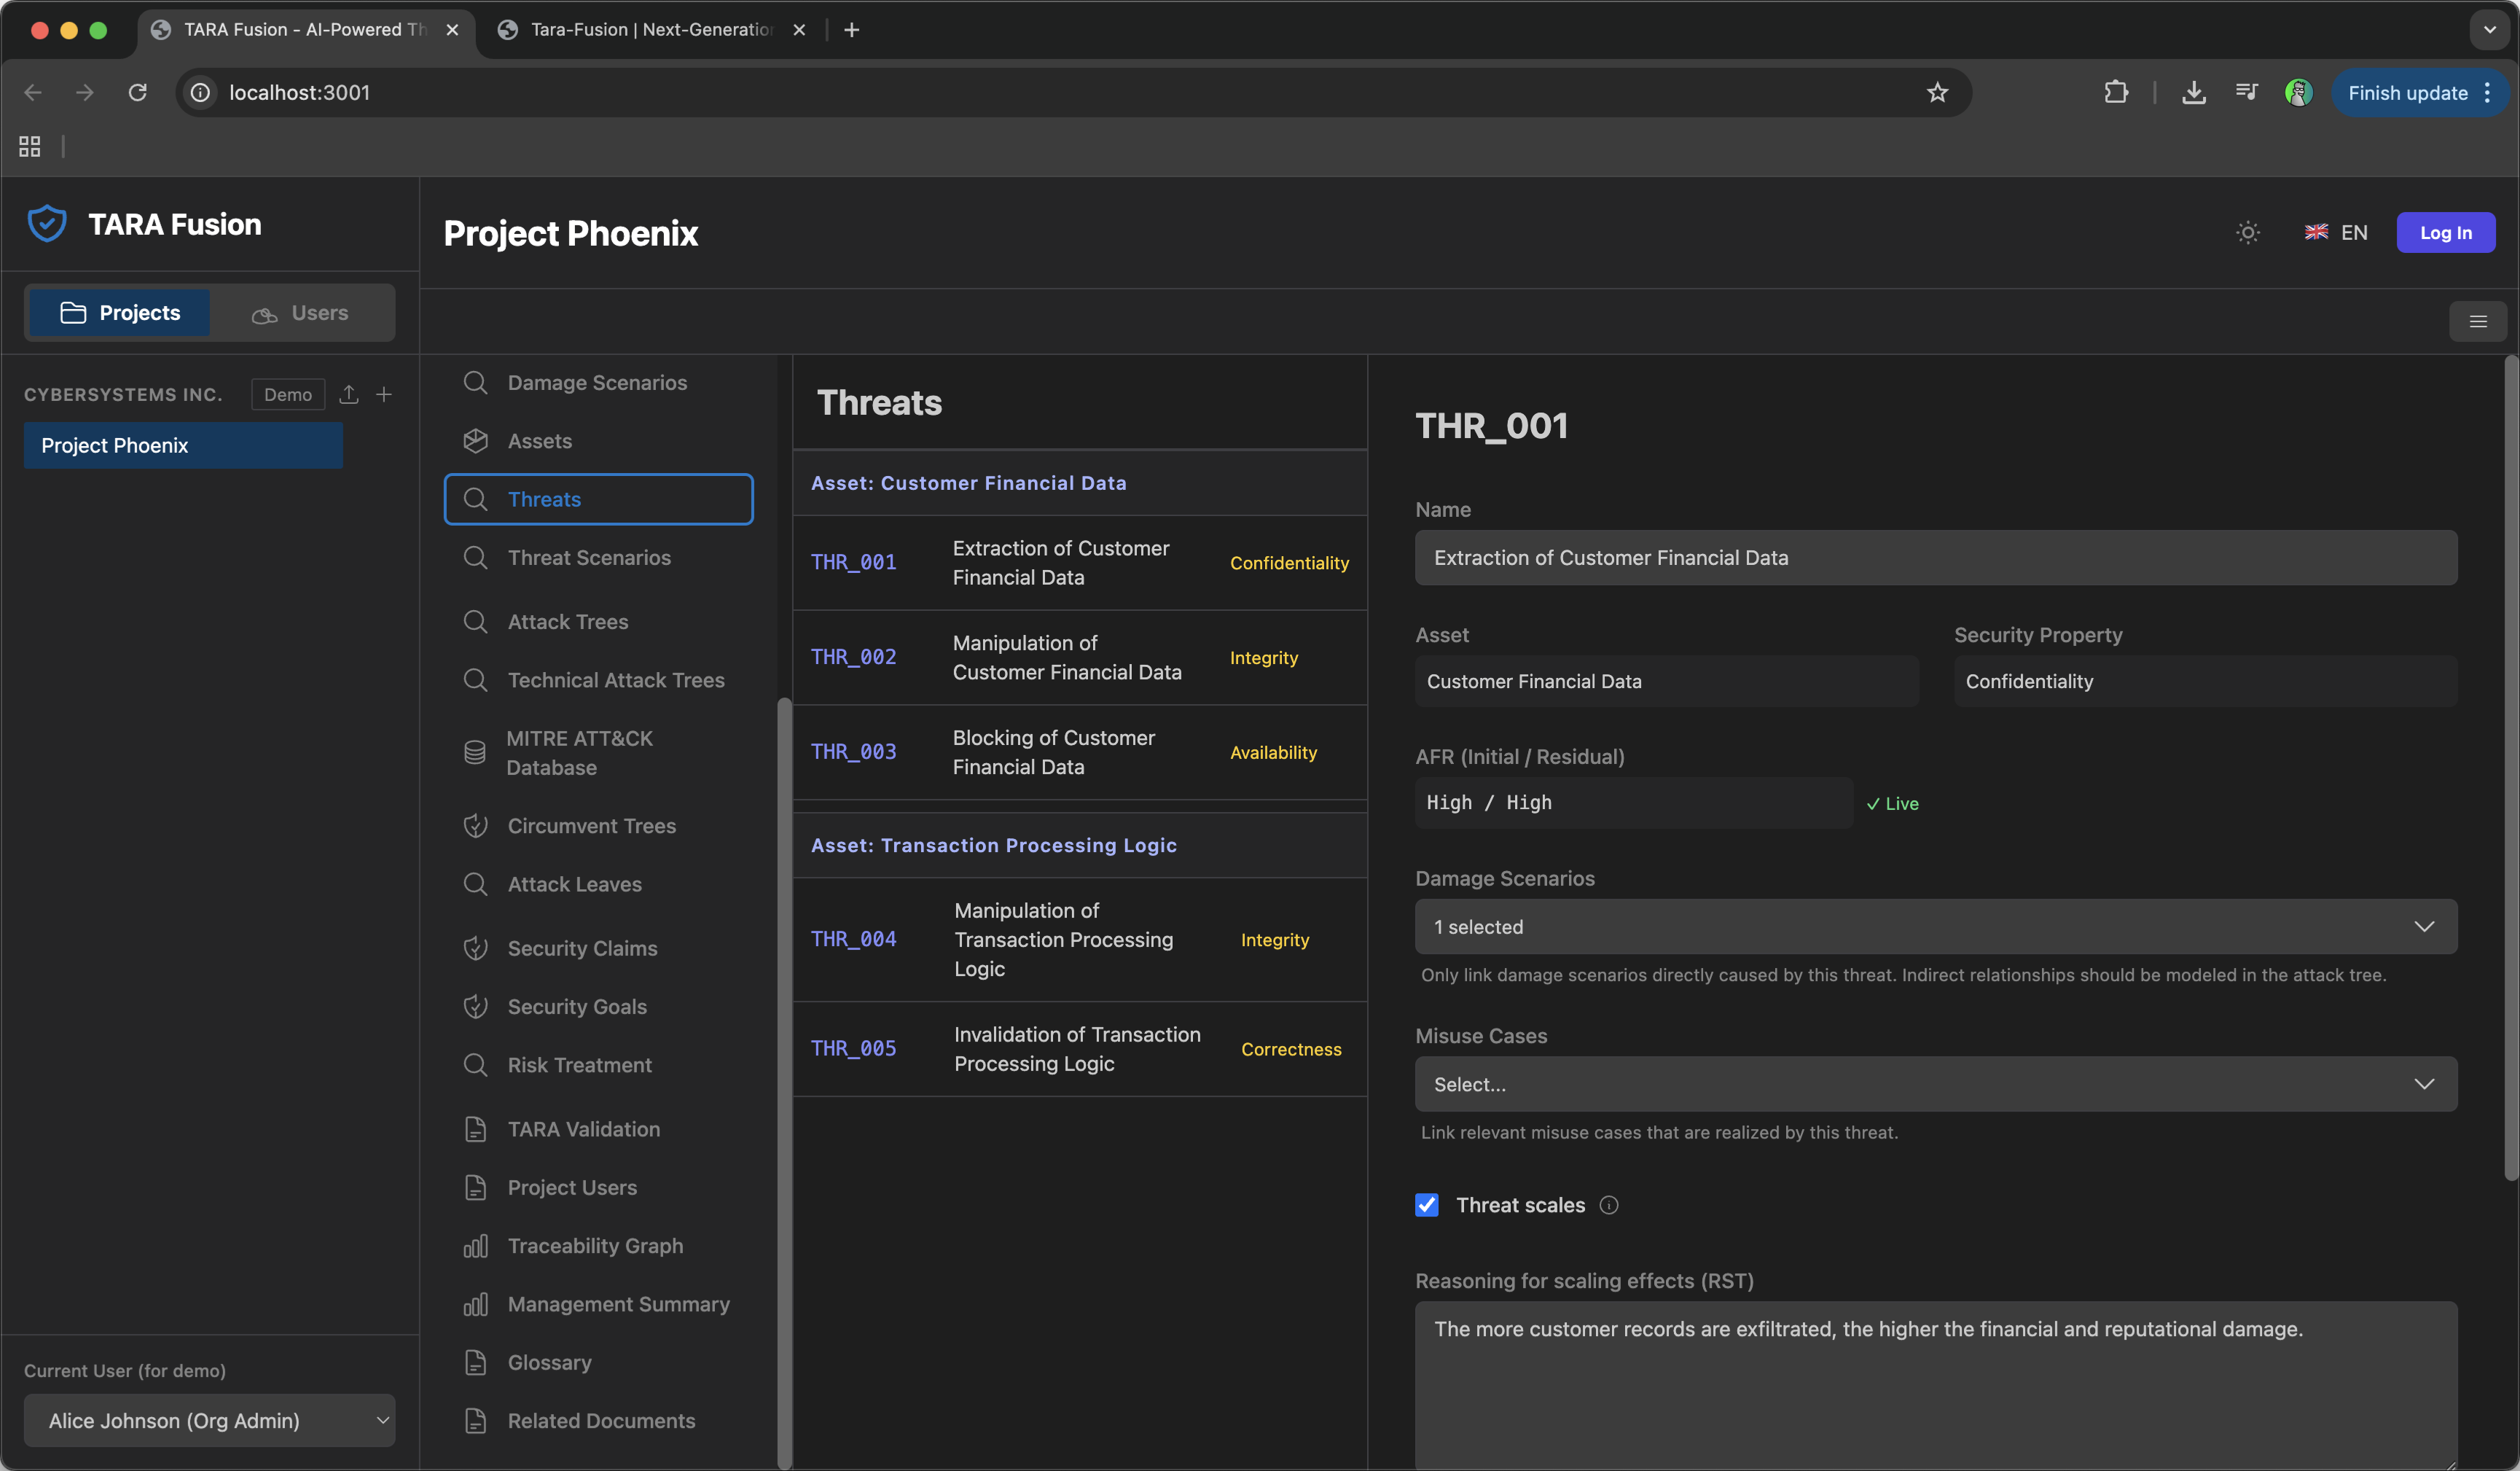Open the MITRE ATT&CK Database section
Screen dimensions: 2520x1471
[x=579, y=752]
